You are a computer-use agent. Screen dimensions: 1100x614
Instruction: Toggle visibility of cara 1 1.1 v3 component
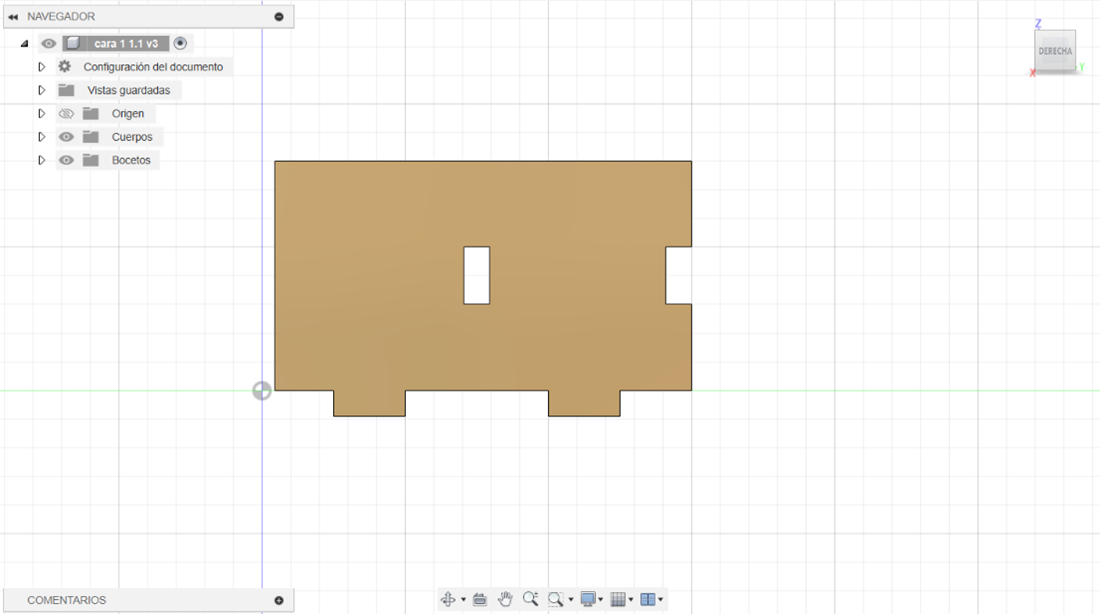[48, 44]
